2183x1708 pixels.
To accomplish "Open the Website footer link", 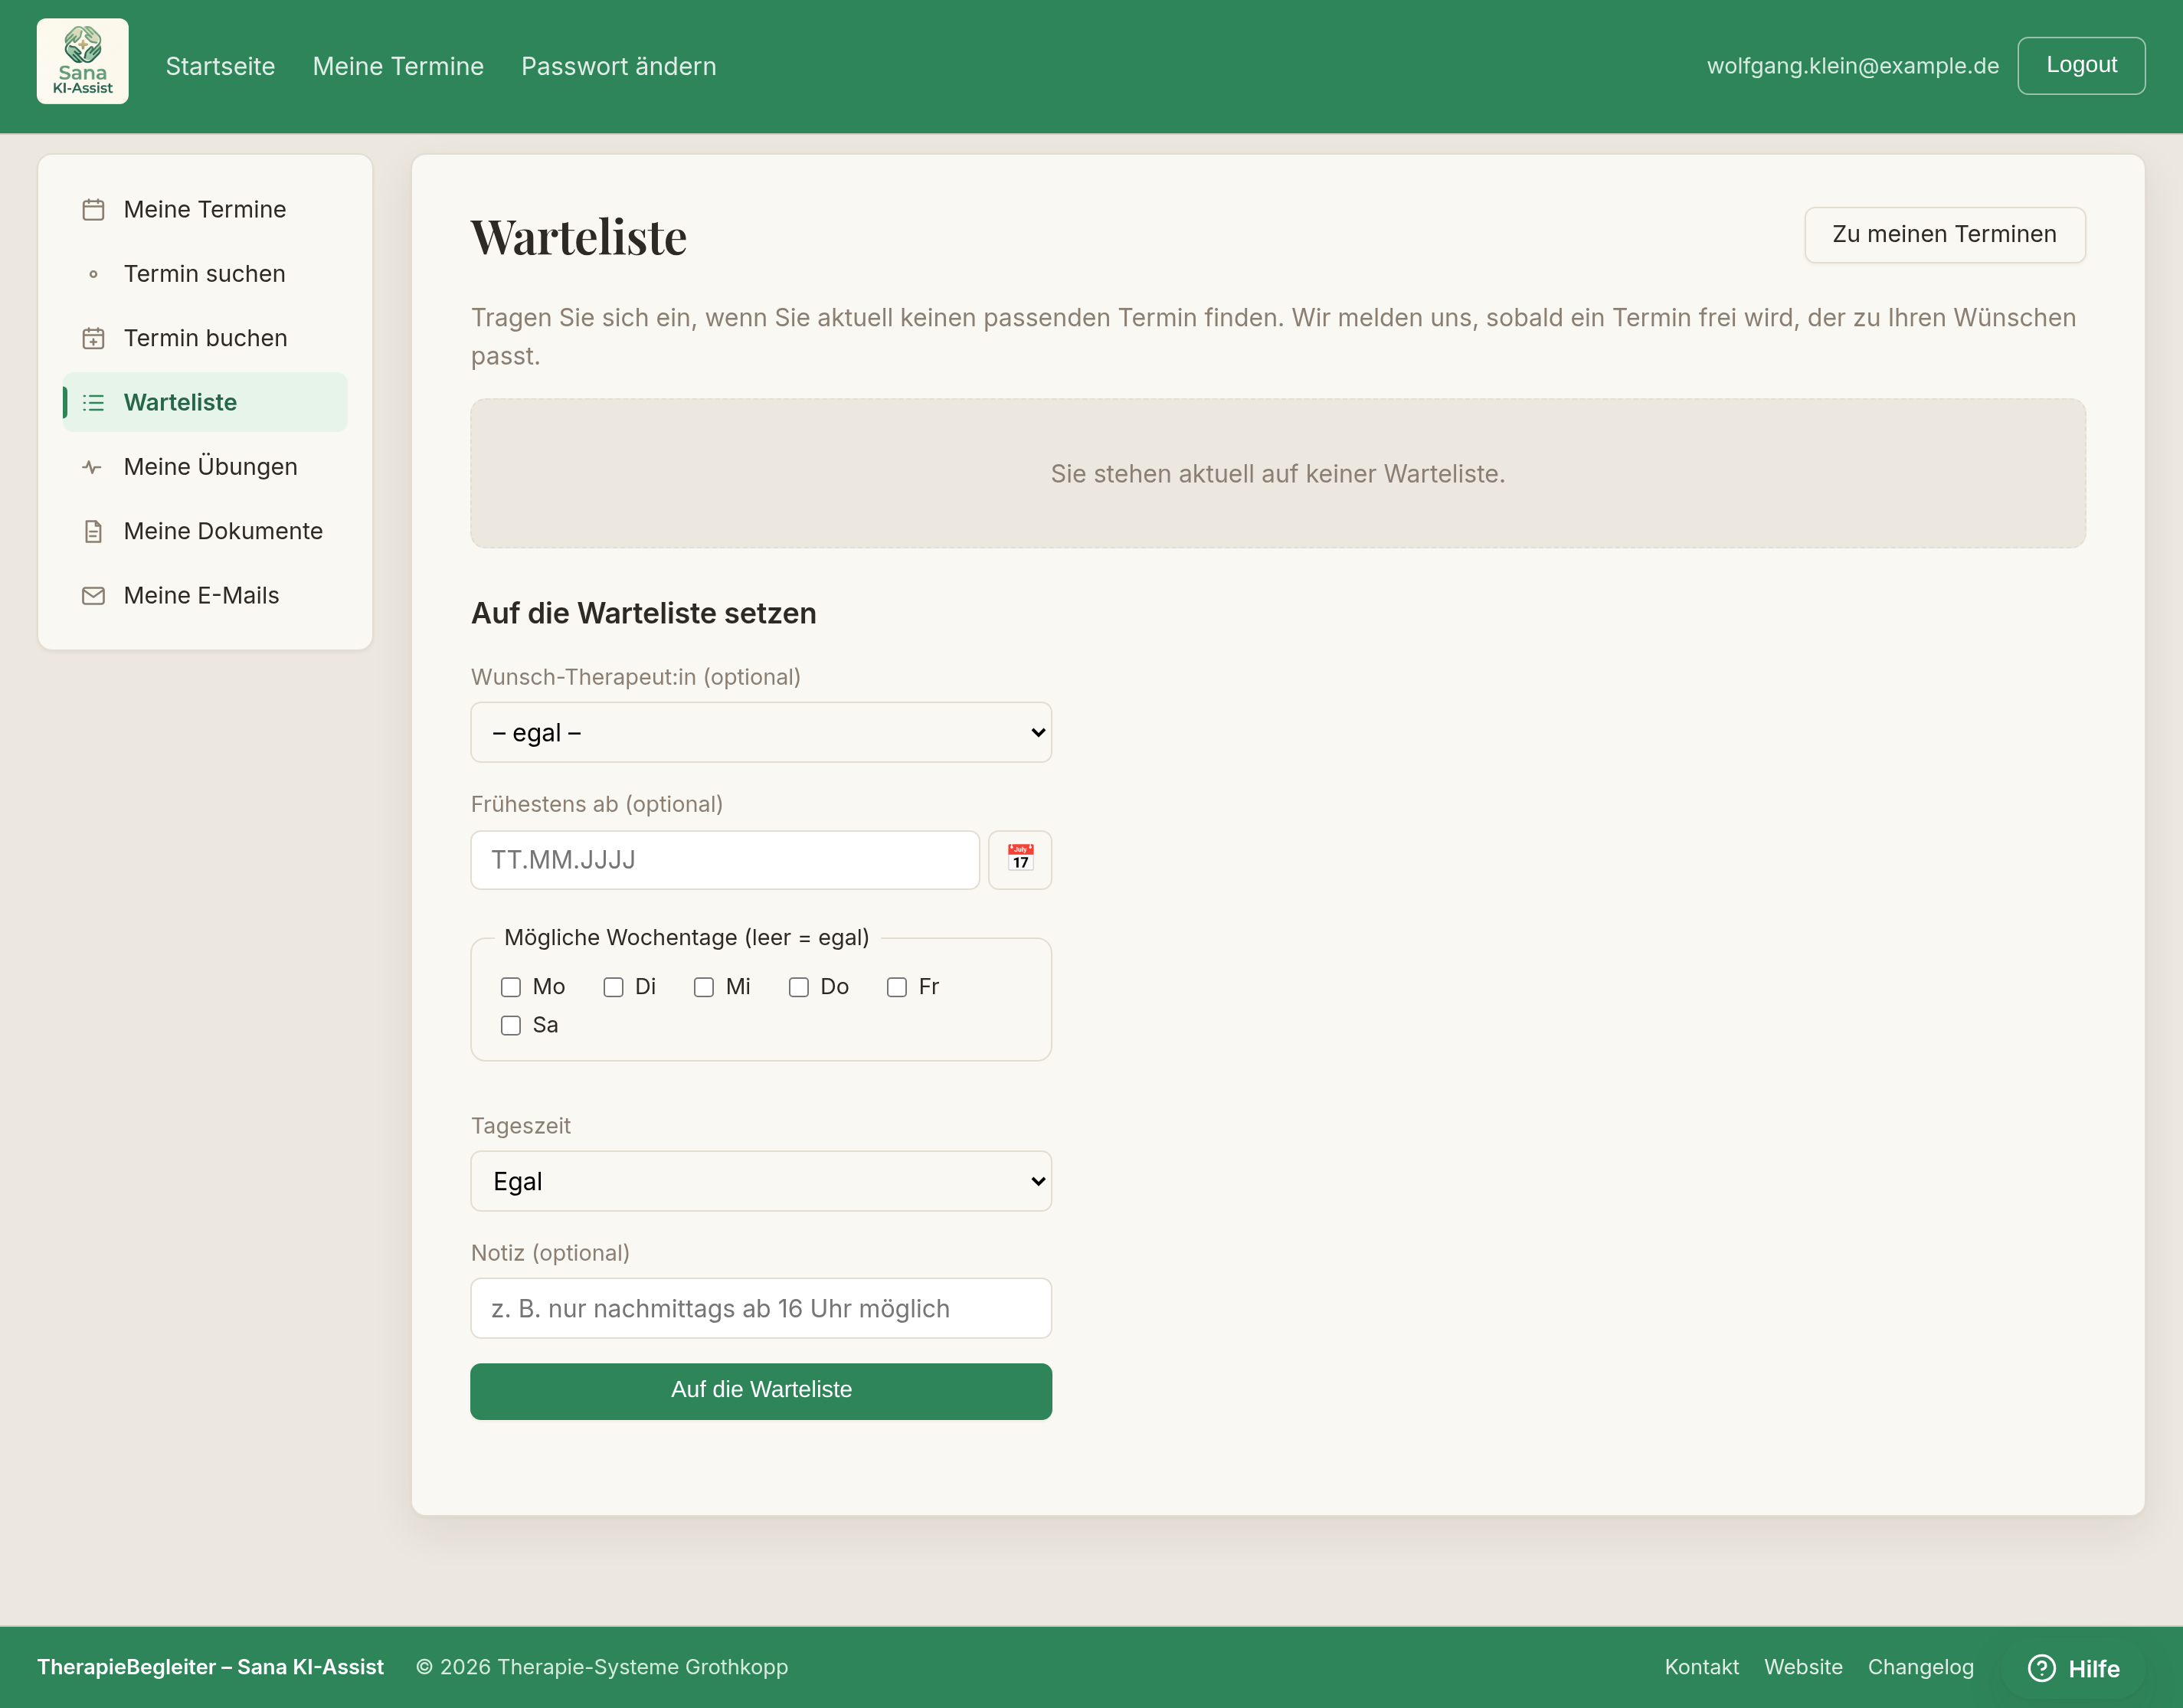I will click(x=1803, y=1668).
